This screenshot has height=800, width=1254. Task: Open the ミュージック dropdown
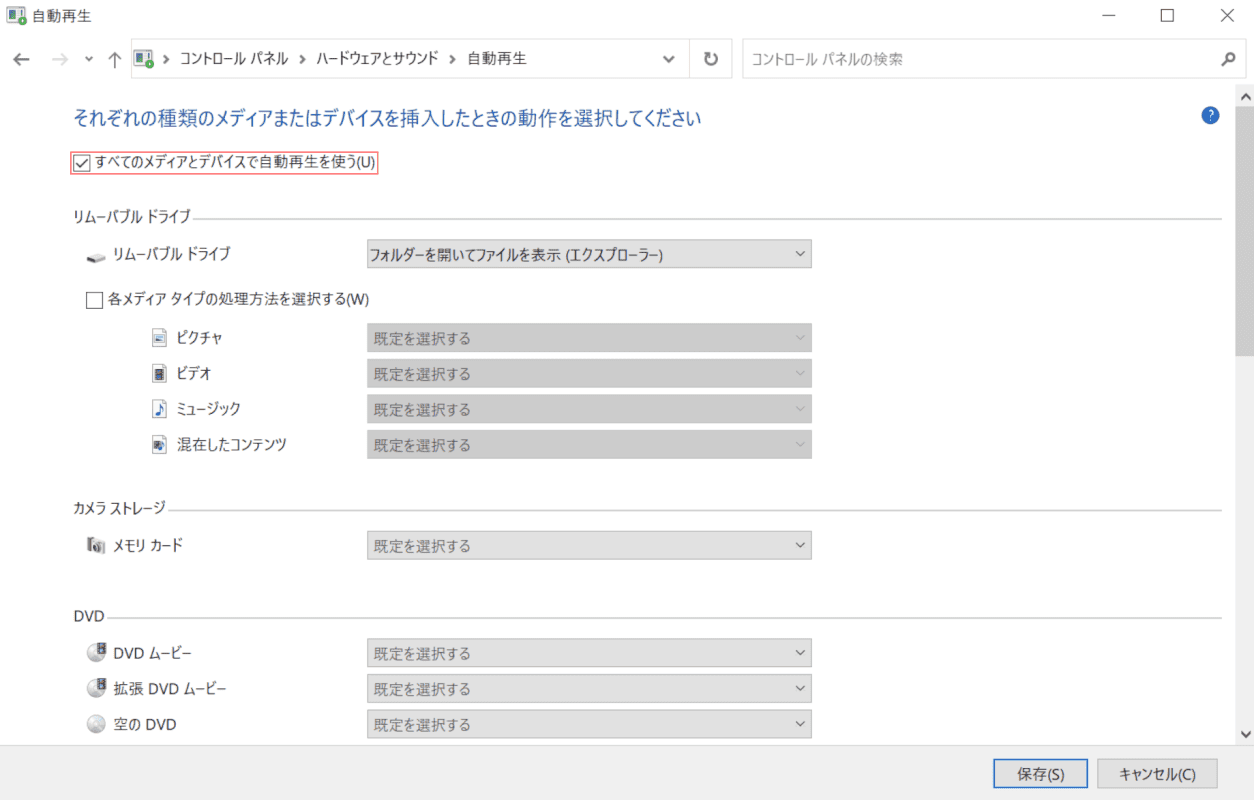(x=589, y=409)
